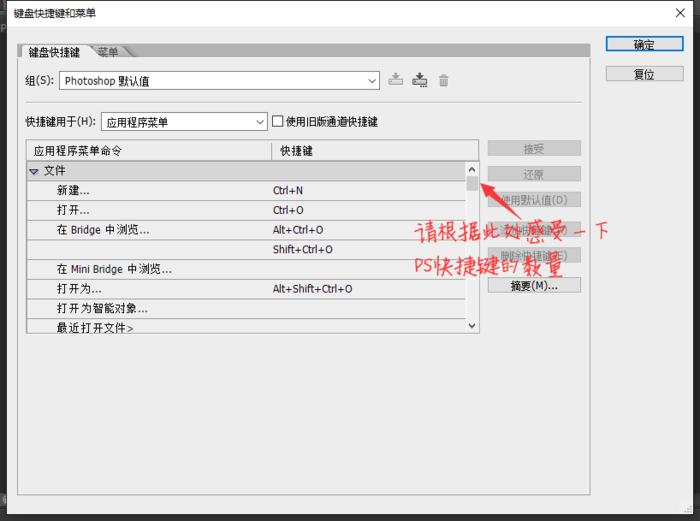This screenshot has width=700, height=521.
Task: Click the 复位 button
Action: (644, 74)
